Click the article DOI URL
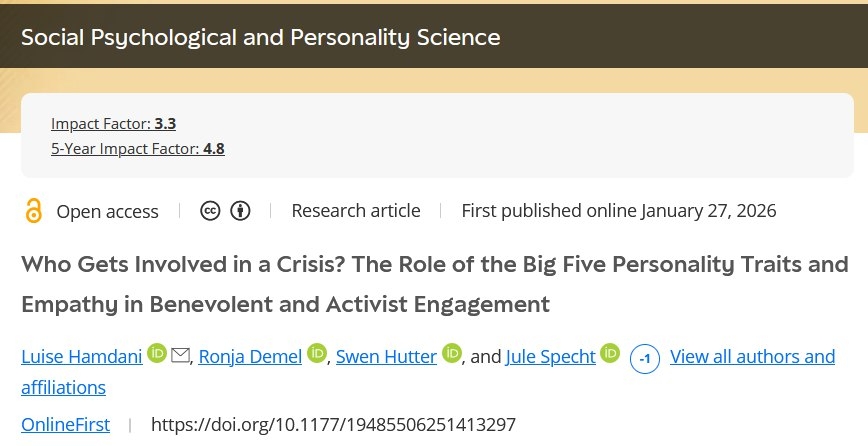Screen dimensions: 868x446 [333, 424]
